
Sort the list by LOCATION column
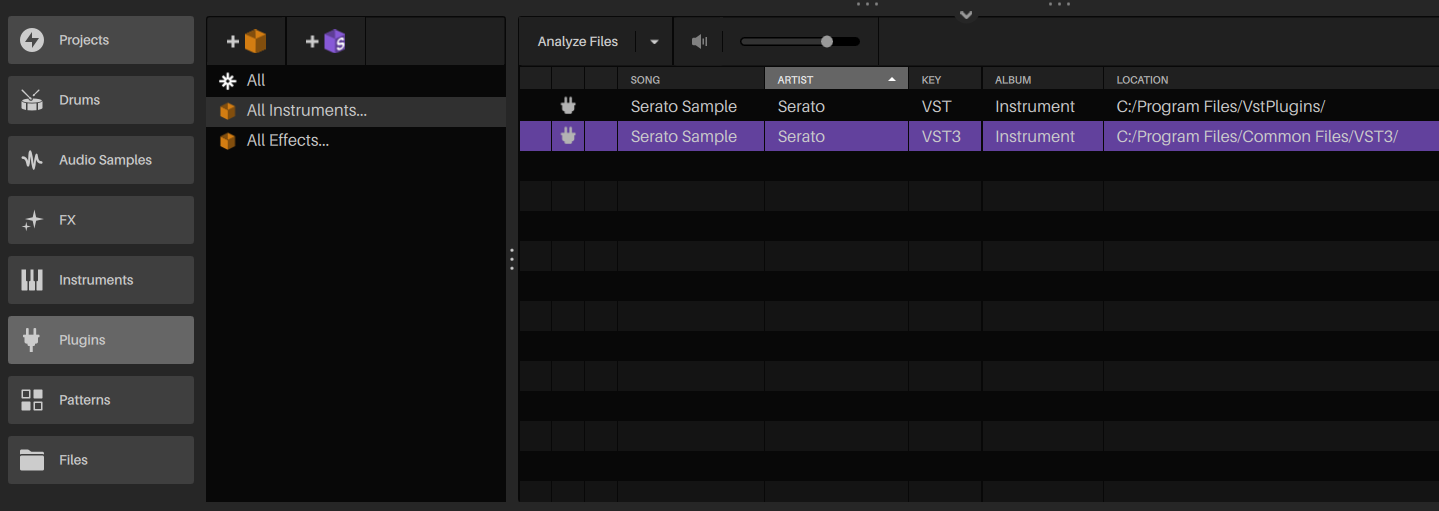point(1271,79)
